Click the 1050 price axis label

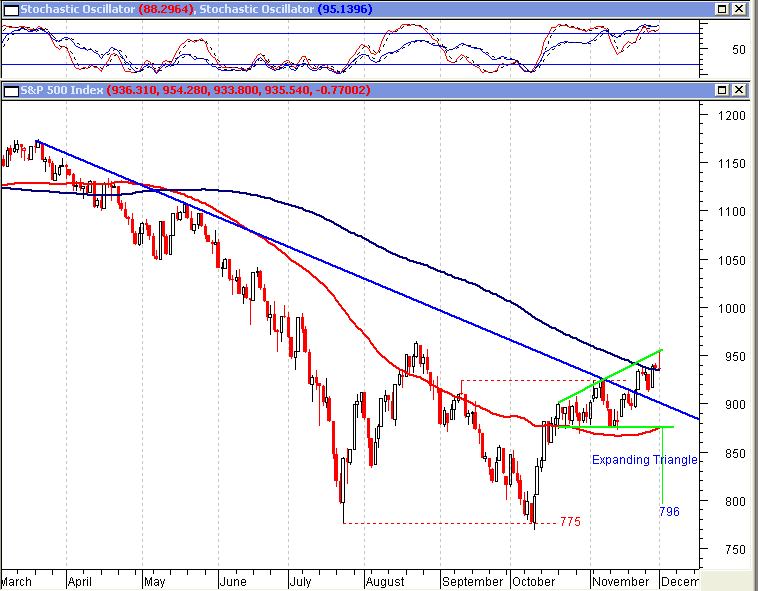coord(731,260)
